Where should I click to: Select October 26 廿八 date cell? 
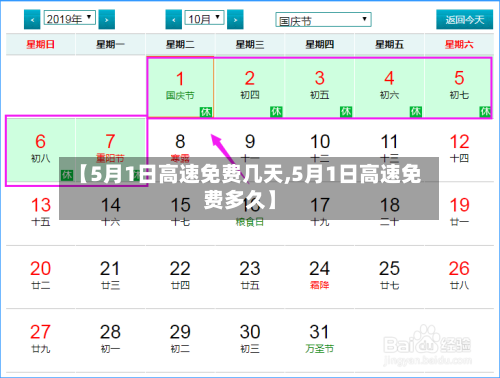459,277
